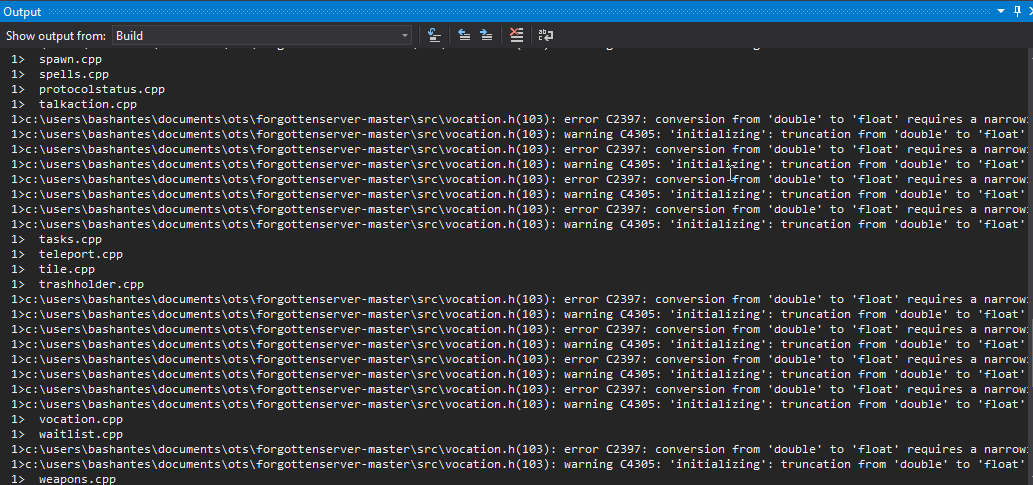Click the 'Show output from:' label
This screenshot has height=485, width=1033.
(56, 36)
